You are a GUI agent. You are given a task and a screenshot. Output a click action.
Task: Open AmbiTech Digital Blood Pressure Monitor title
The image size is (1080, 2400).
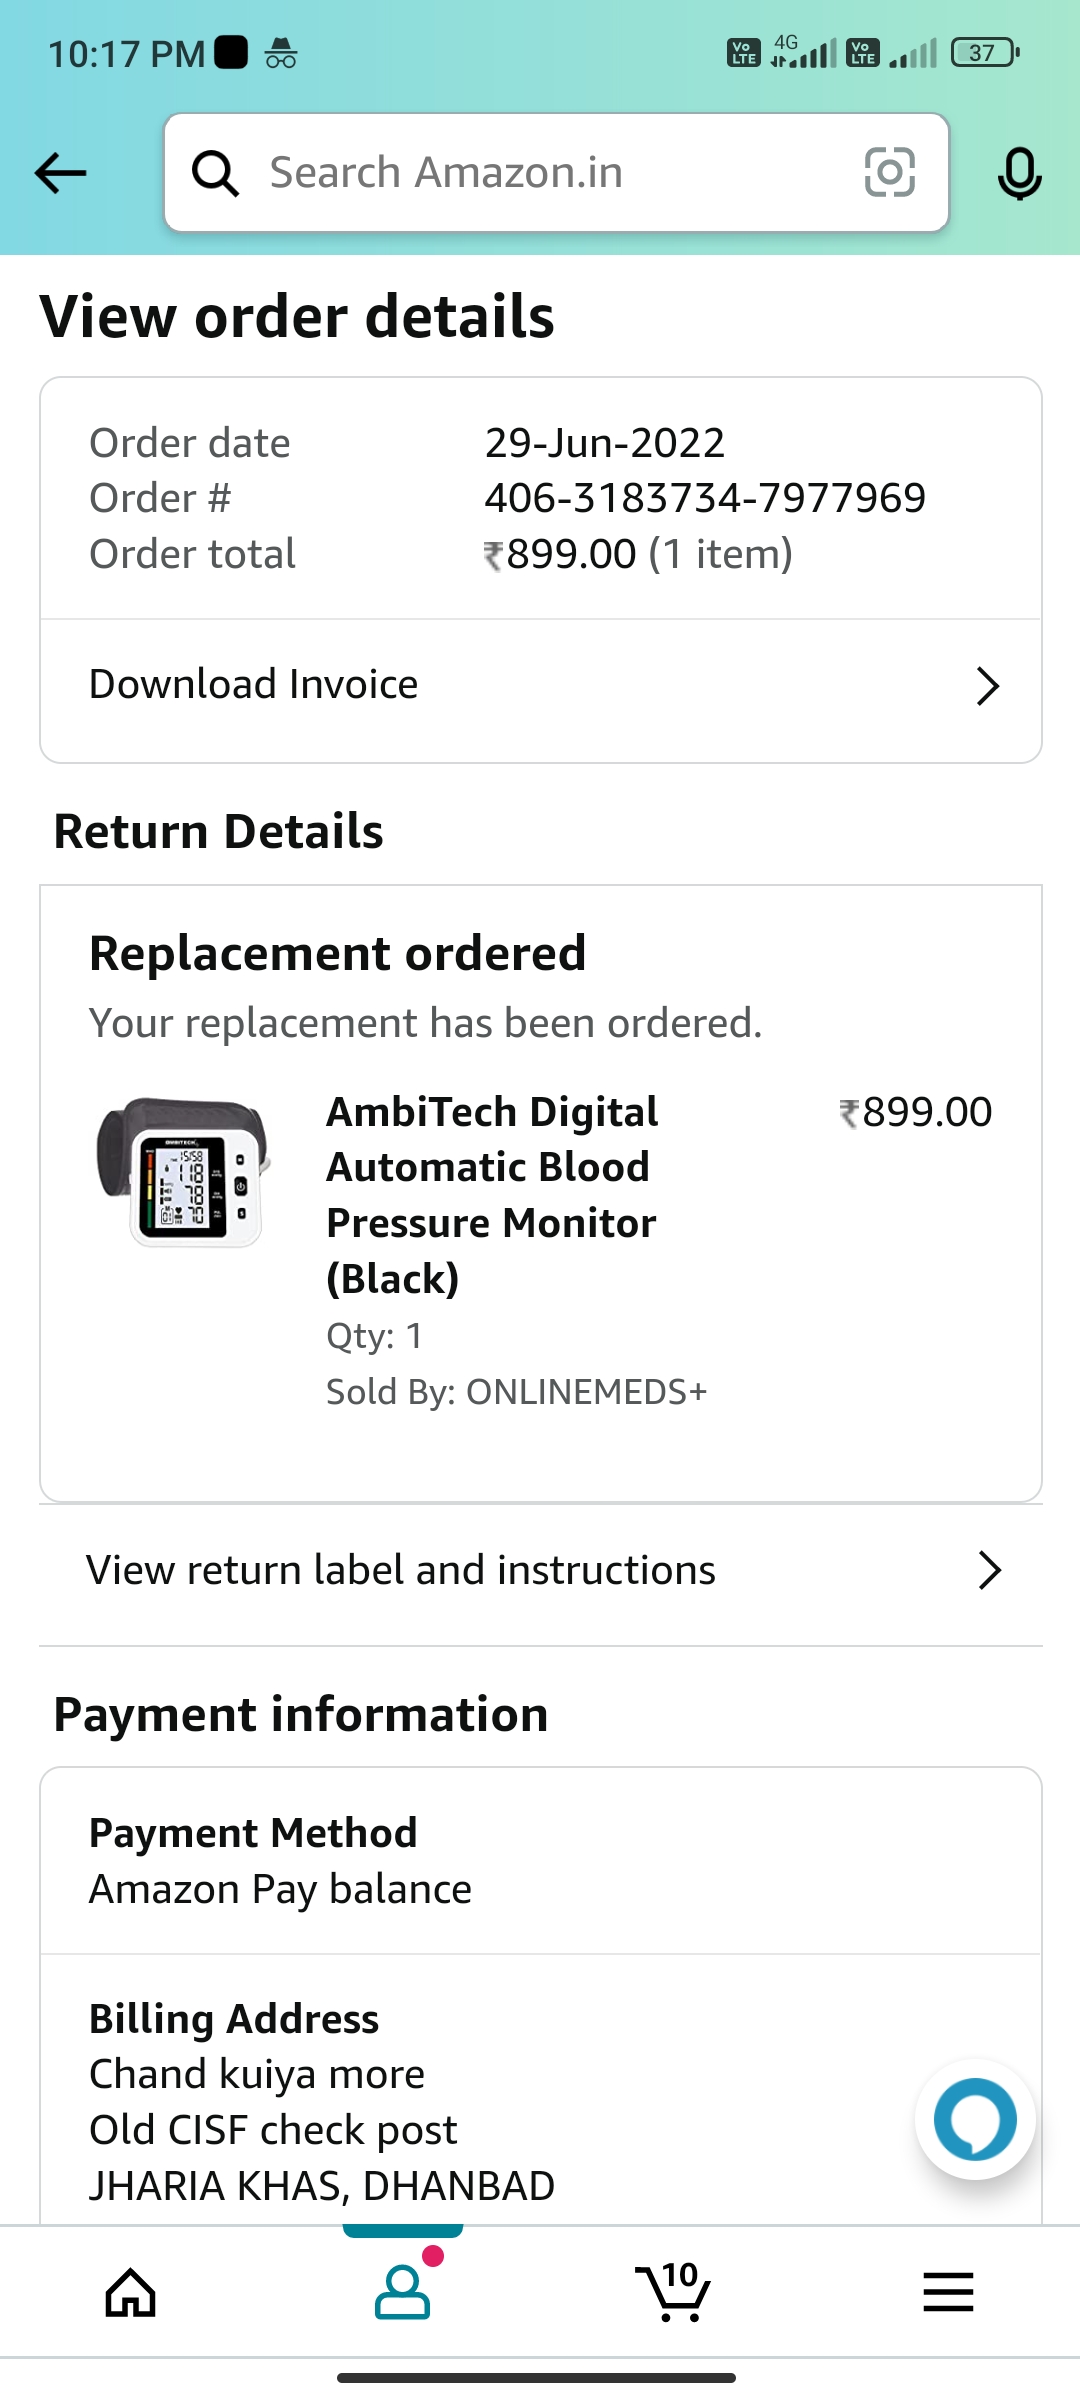pos(492,1195)
